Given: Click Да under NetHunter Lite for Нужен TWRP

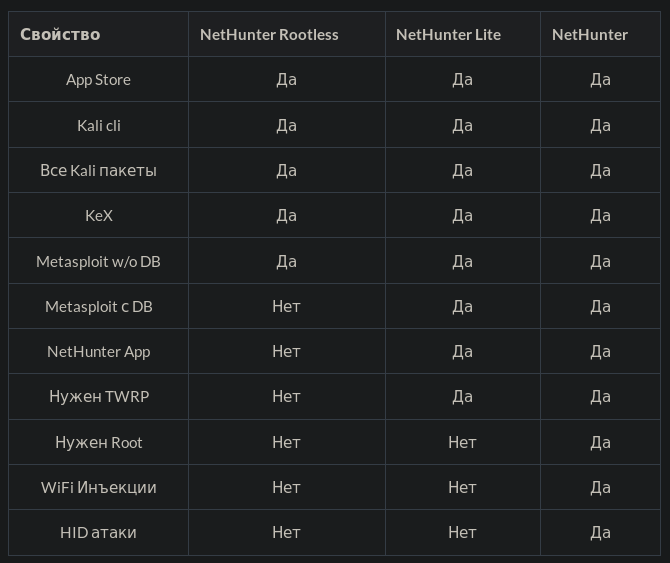Looking at the screenshot, I should click(462, 396).
